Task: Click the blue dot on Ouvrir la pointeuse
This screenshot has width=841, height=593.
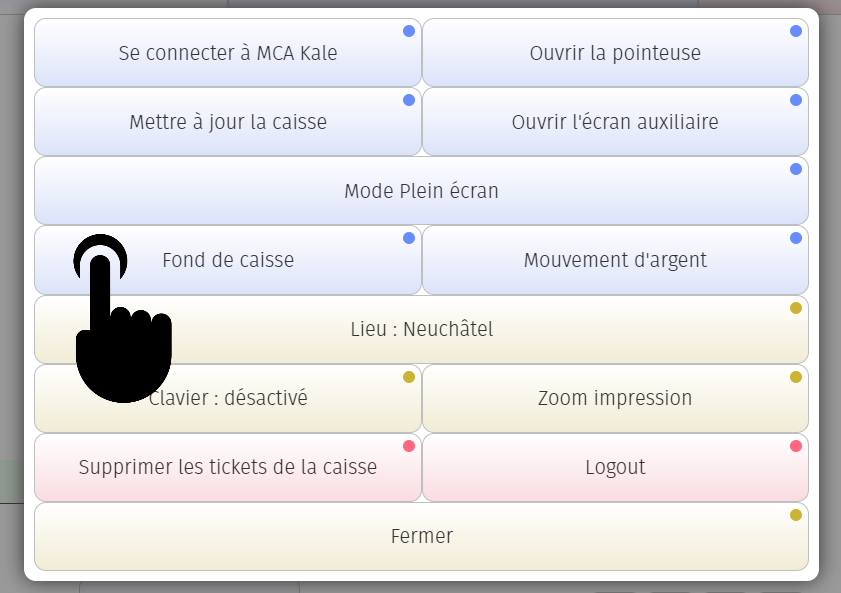Action: (796, 31)
